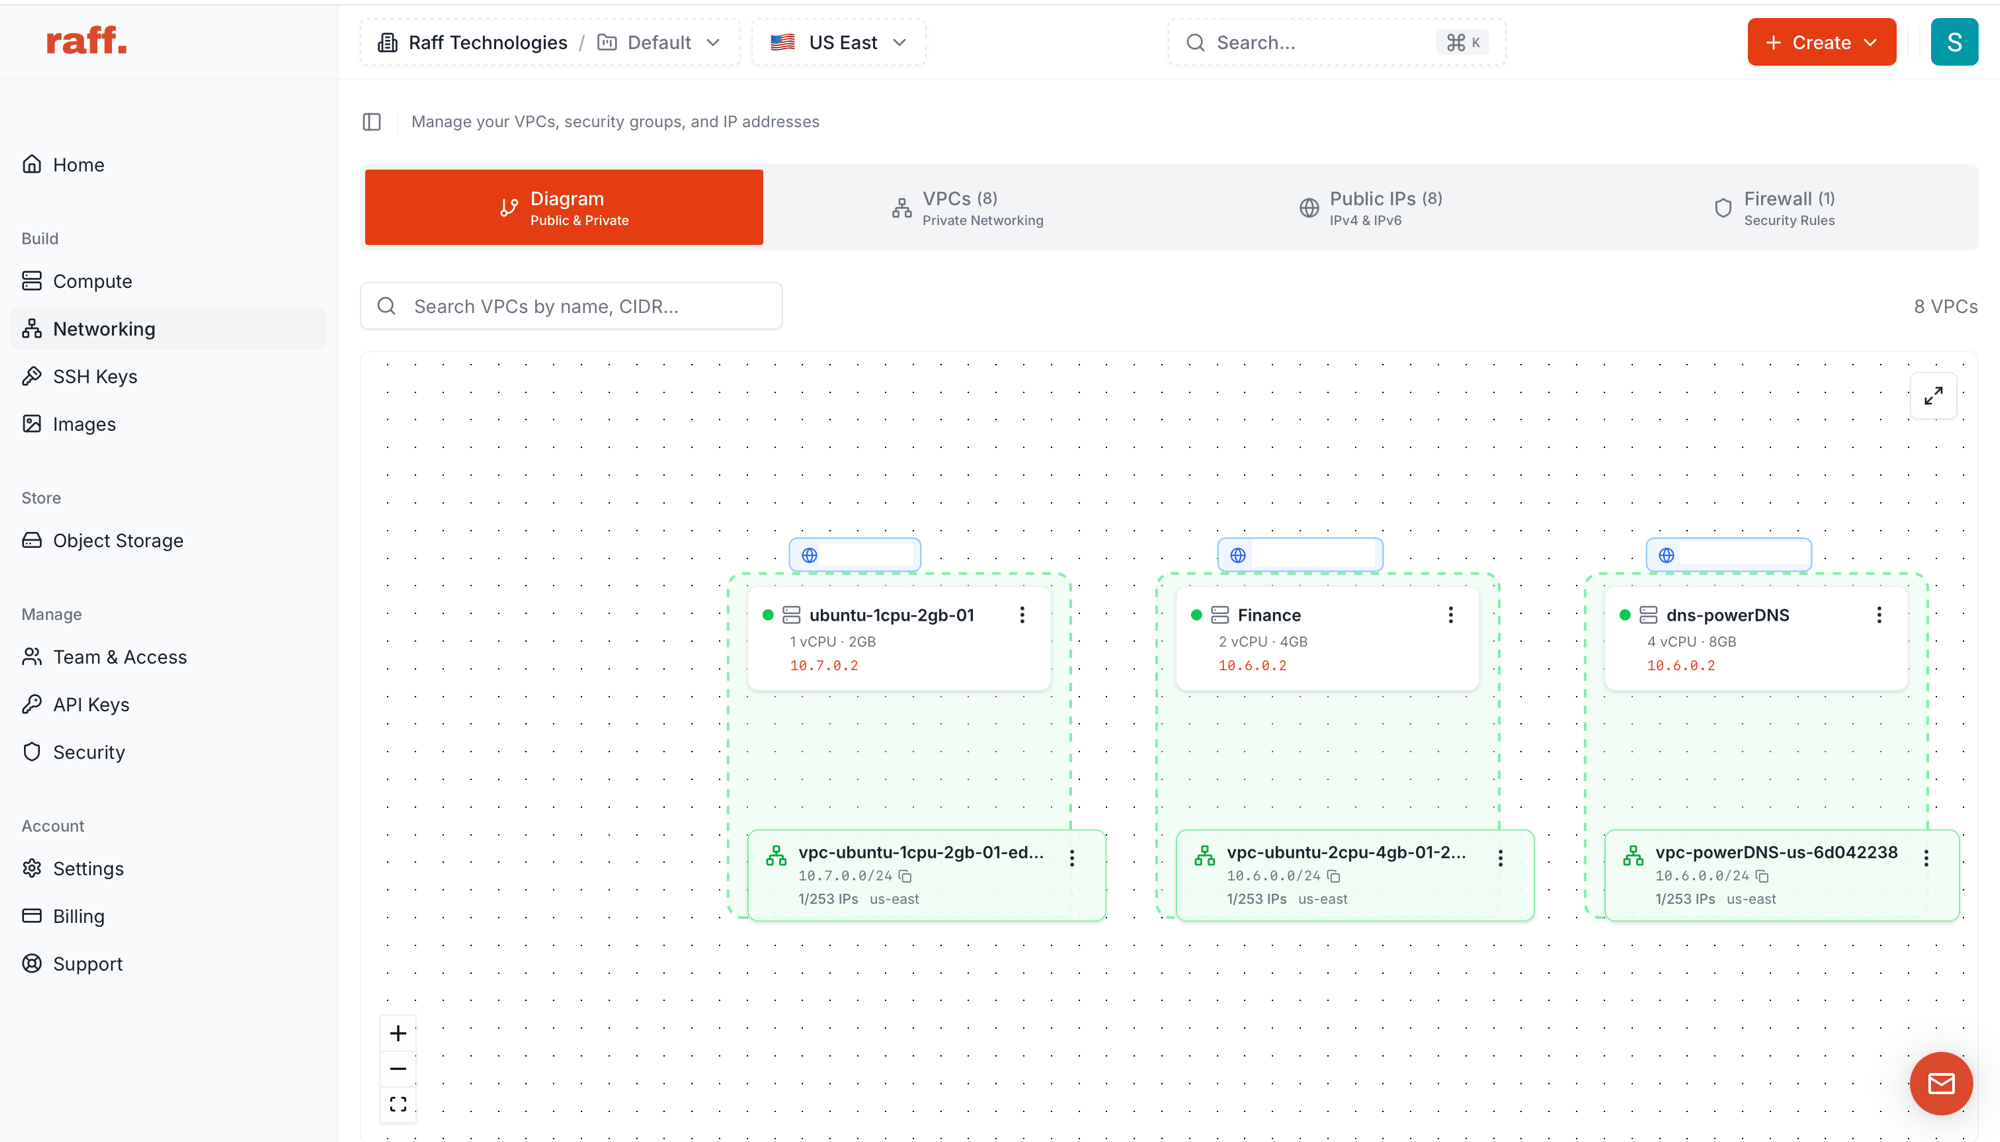Click the public IP globe above dns-powerDNS

[1666, 555]
